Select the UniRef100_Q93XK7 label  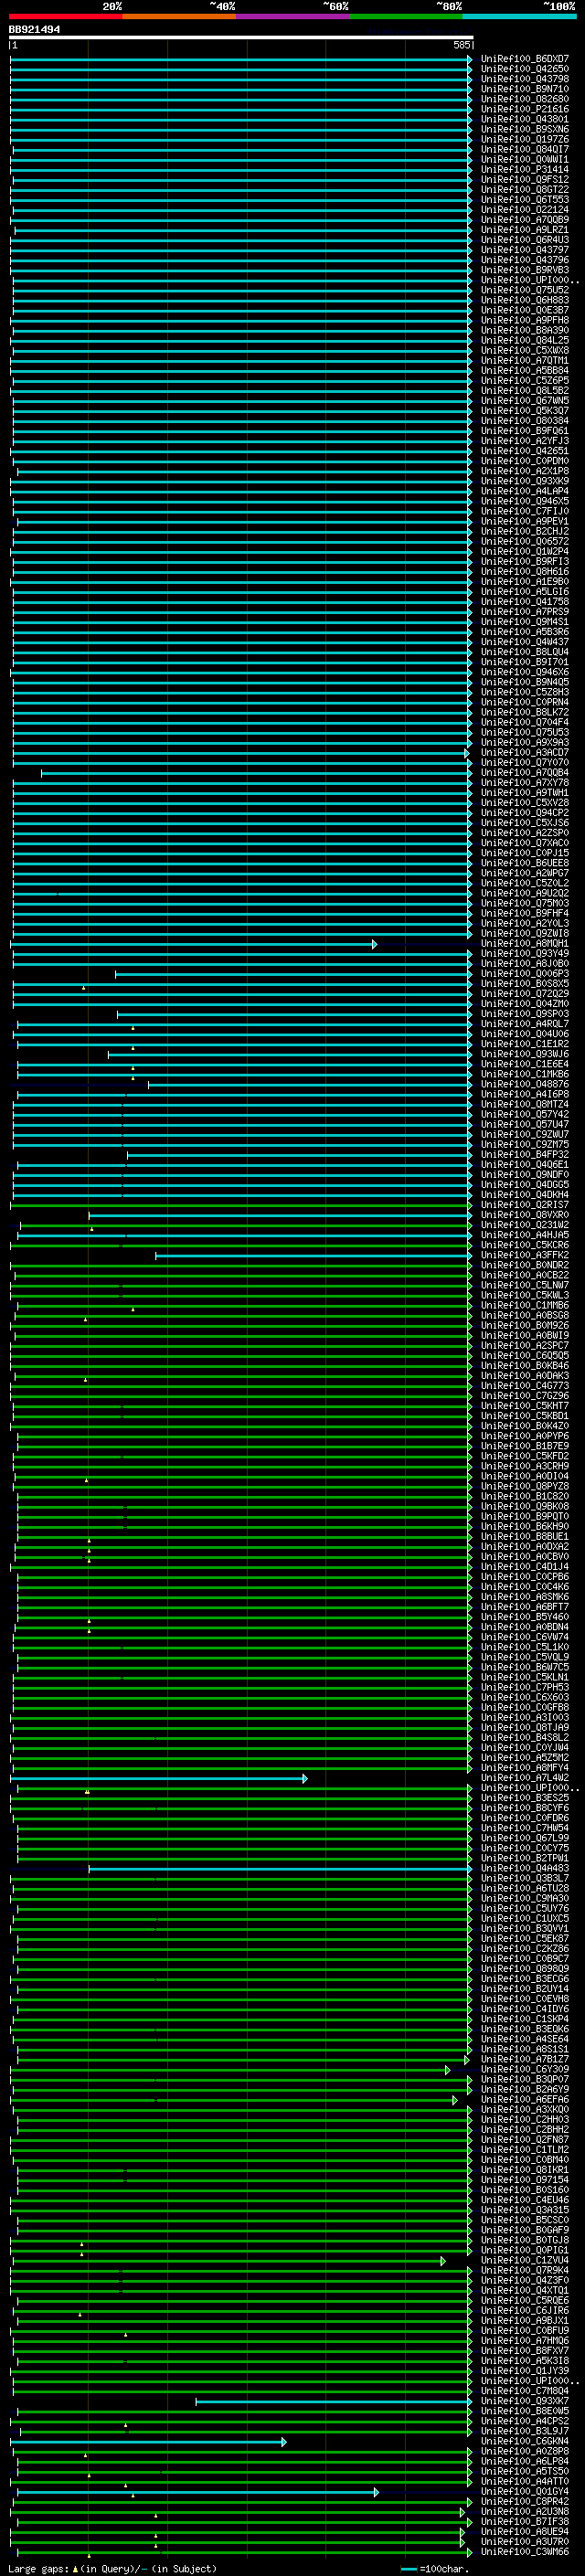coord(525,2401)
